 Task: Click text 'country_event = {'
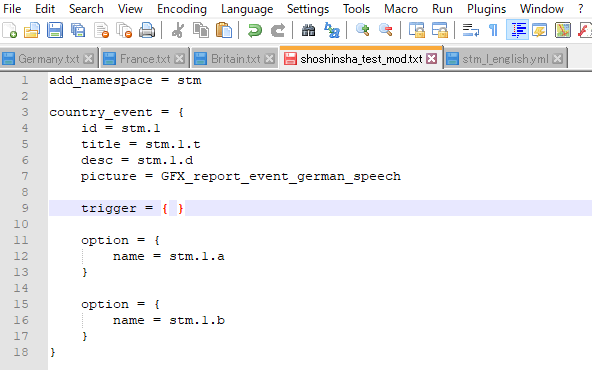click(117, 113)
